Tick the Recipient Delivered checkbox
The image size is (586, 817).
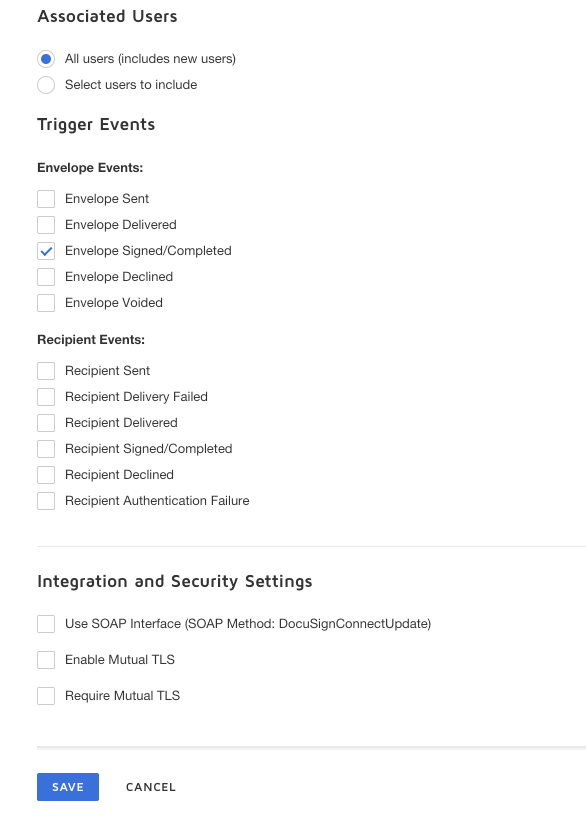coord(46,423)
